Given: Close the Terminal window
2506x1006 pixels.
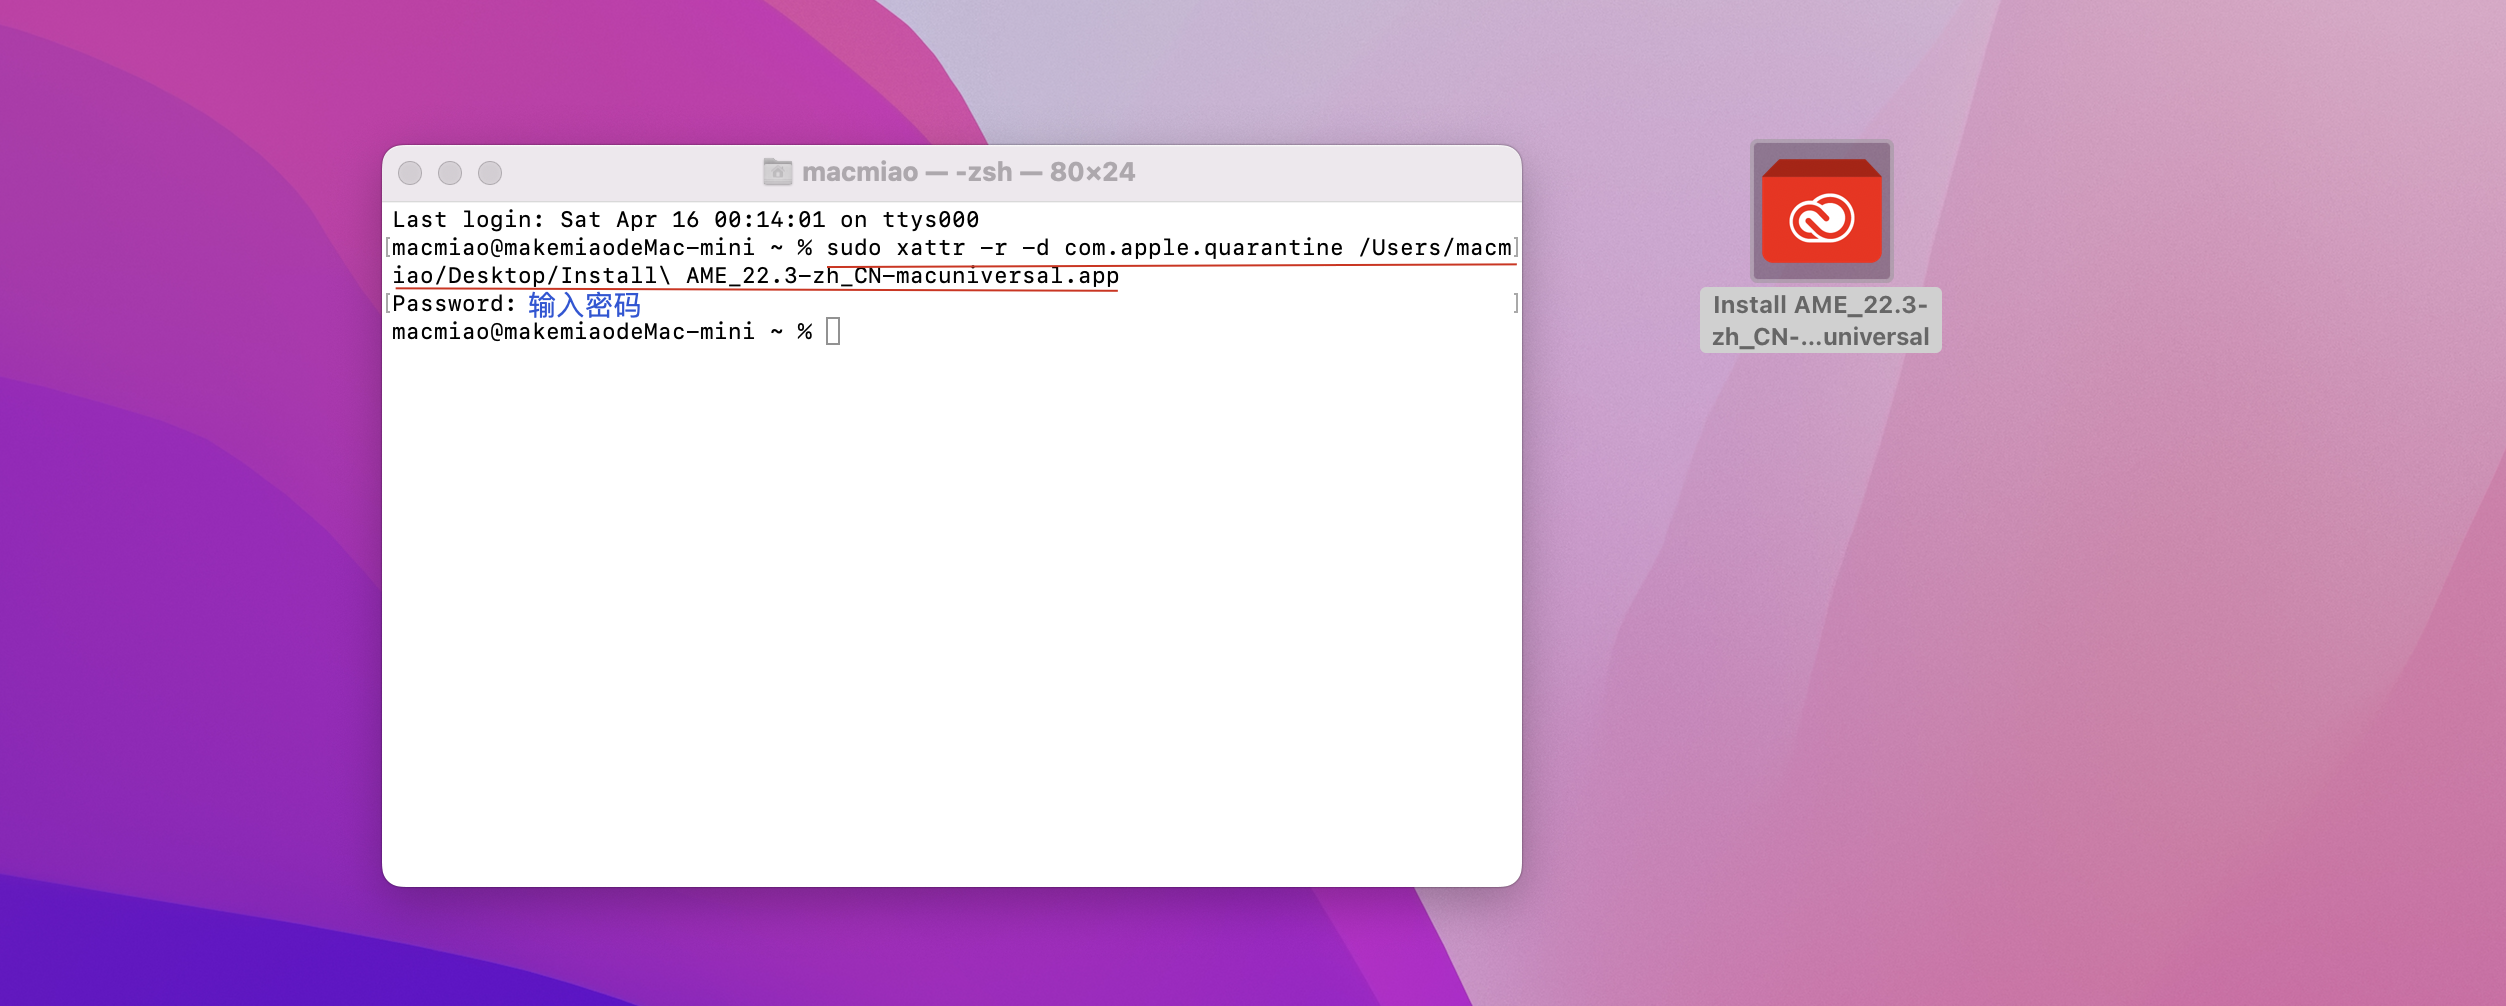Looking at the screenshot, I should click(410, 173).
